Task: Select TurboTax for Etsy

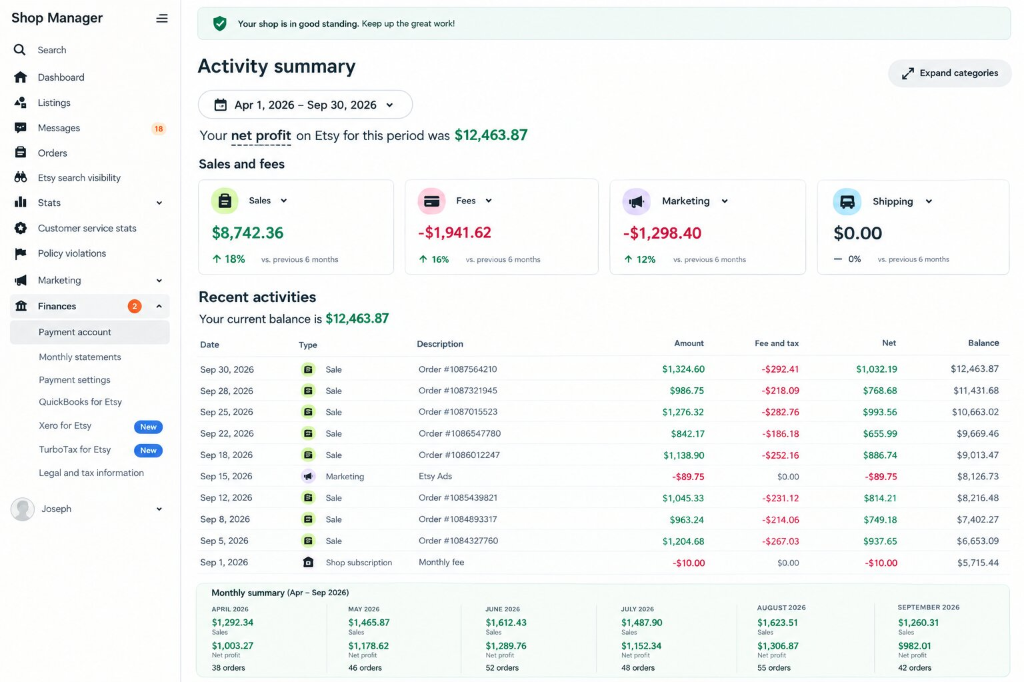Action: 74,449
